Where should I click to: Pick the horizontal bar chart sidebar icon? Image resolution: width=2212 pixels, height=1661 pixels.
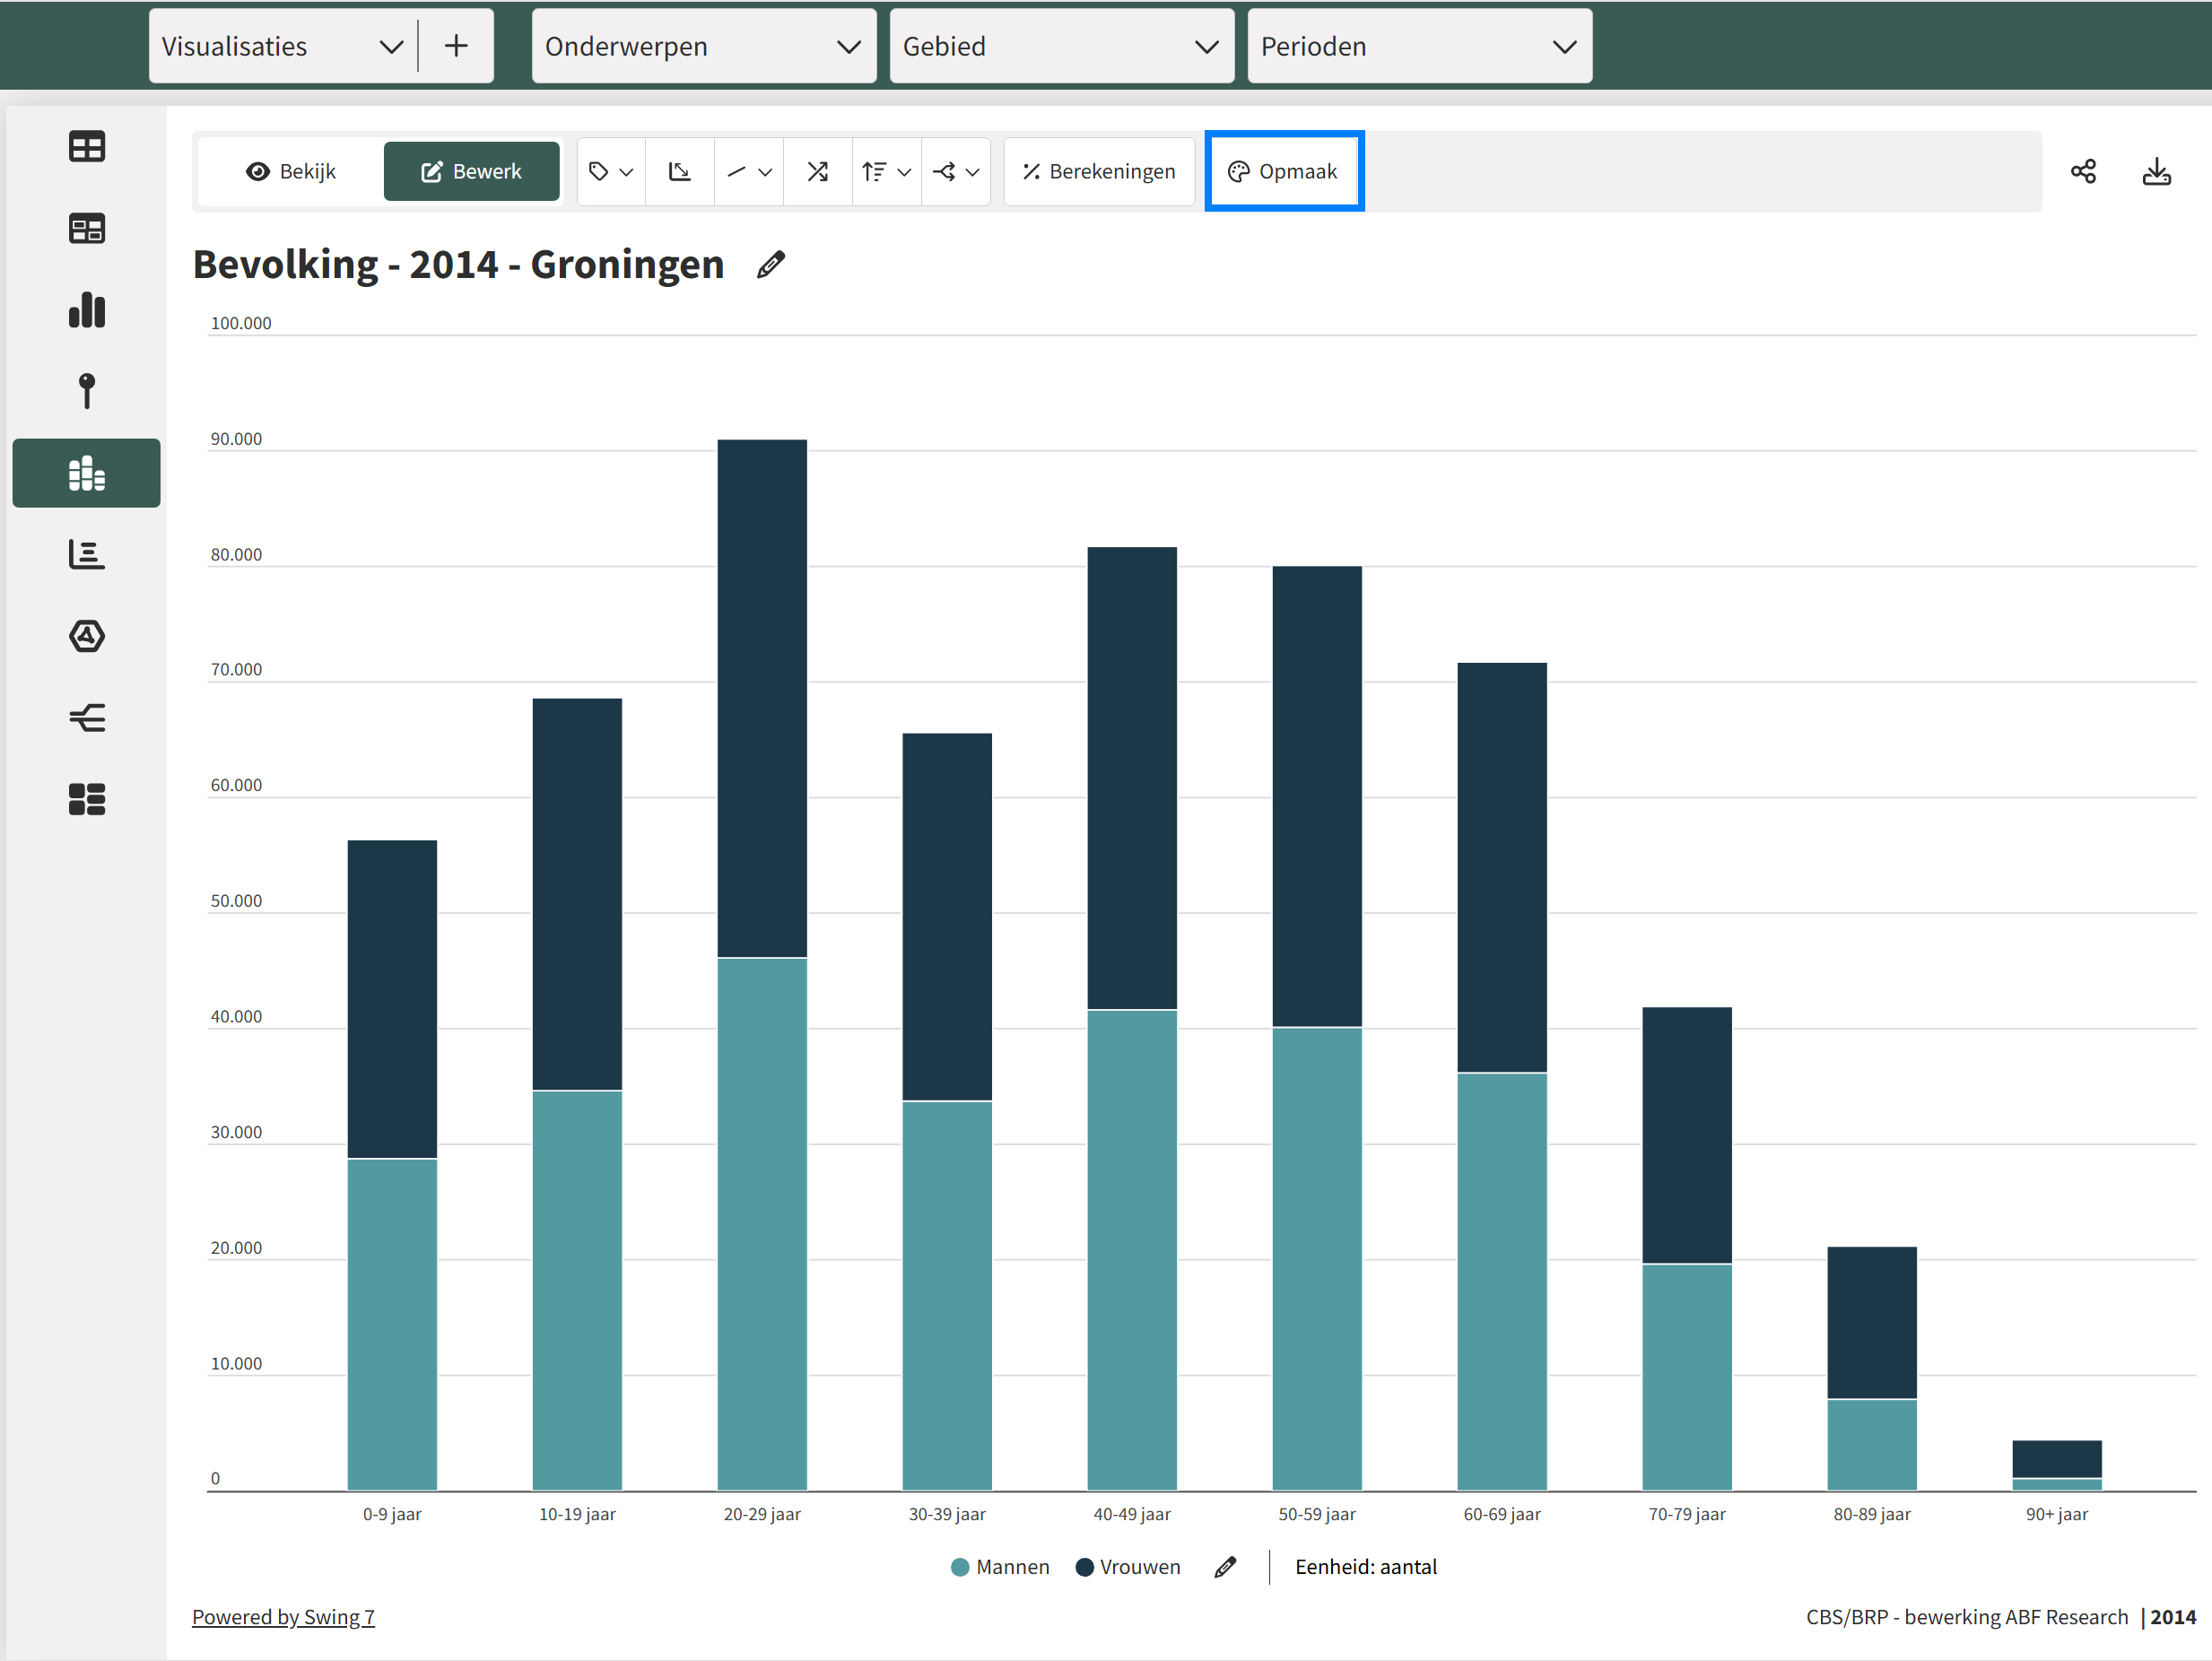[x=87, y=554]
